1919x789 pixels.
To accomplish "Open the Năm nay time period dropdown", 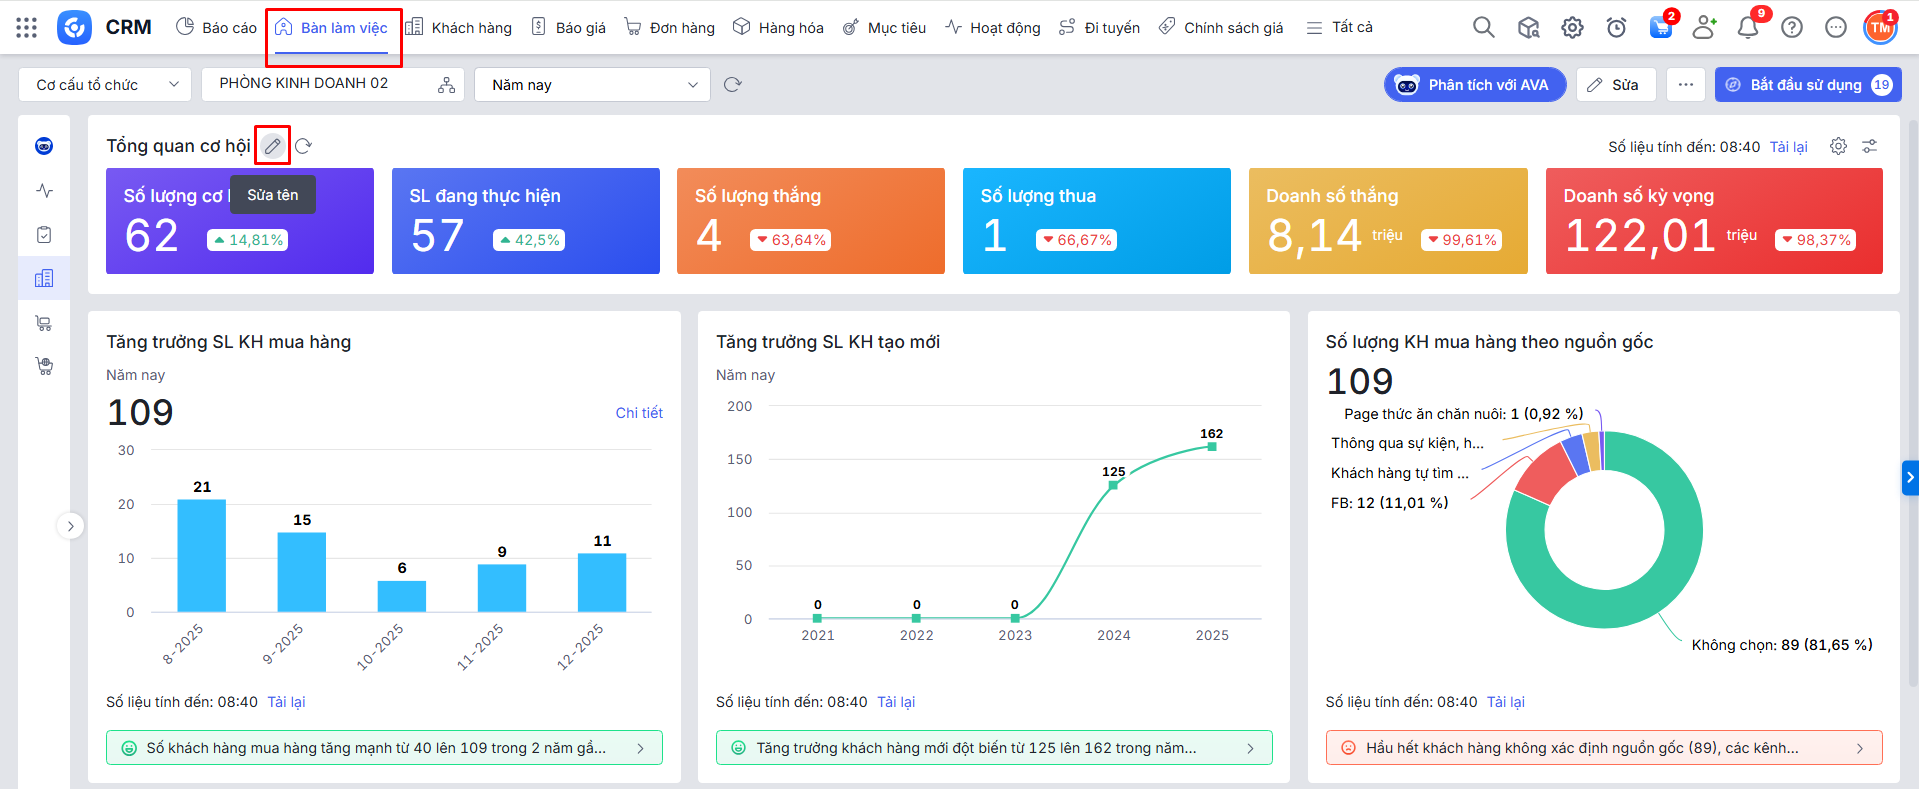I will 592,85.
